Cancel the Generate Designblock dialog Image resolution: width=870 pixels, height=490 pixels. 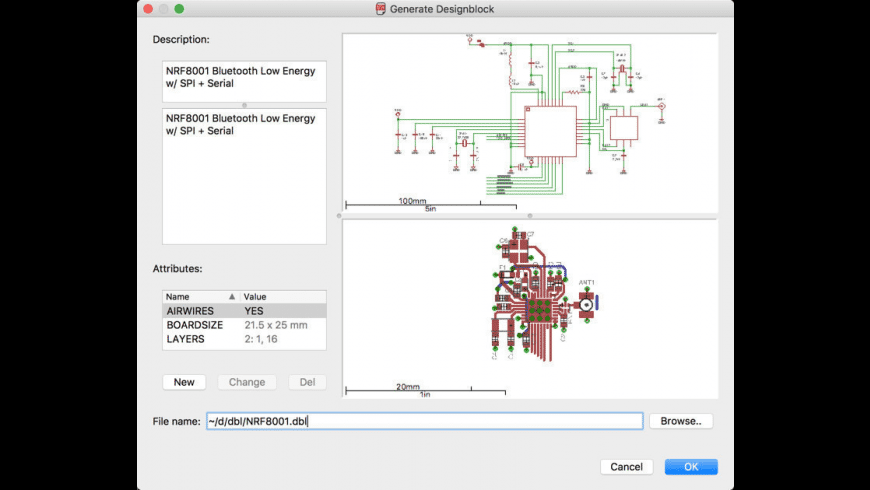(626, 467)
